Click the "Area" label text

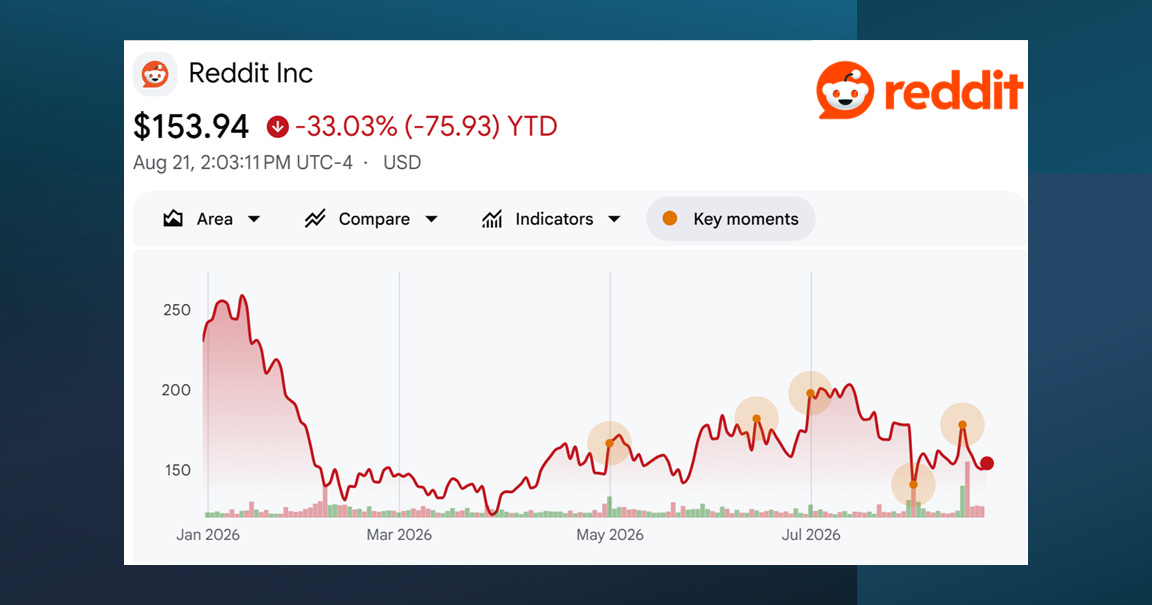pyautogui.click(x=215, y=219)
